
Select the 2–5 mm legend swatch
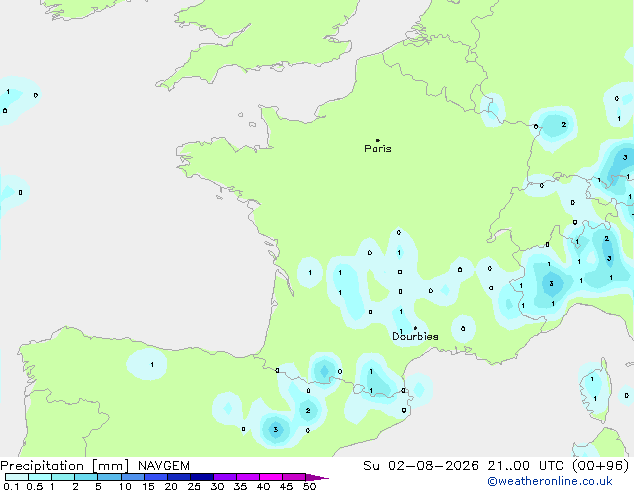[x=86, y=477]
